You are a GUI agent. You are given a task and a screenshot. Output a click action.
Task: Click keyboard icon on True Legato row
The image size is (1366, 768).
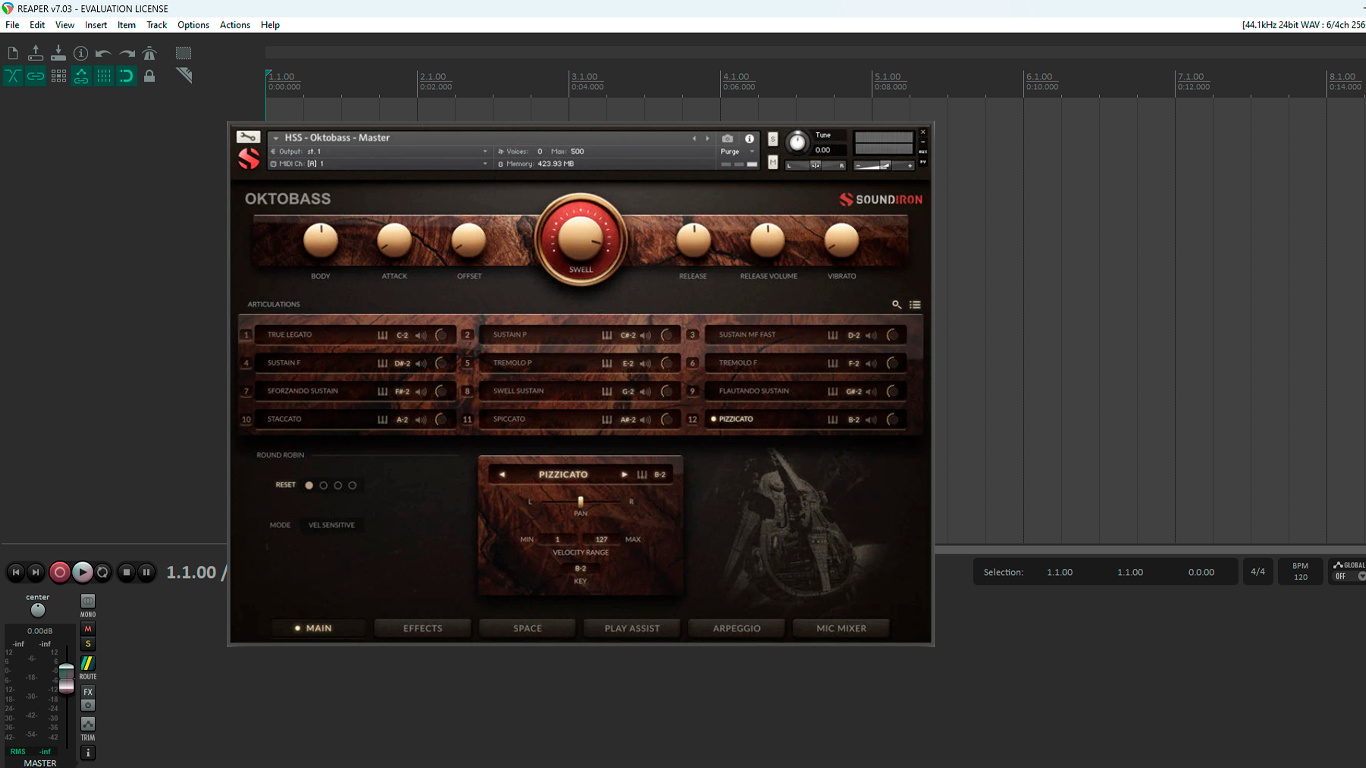[x=382, y=335]
